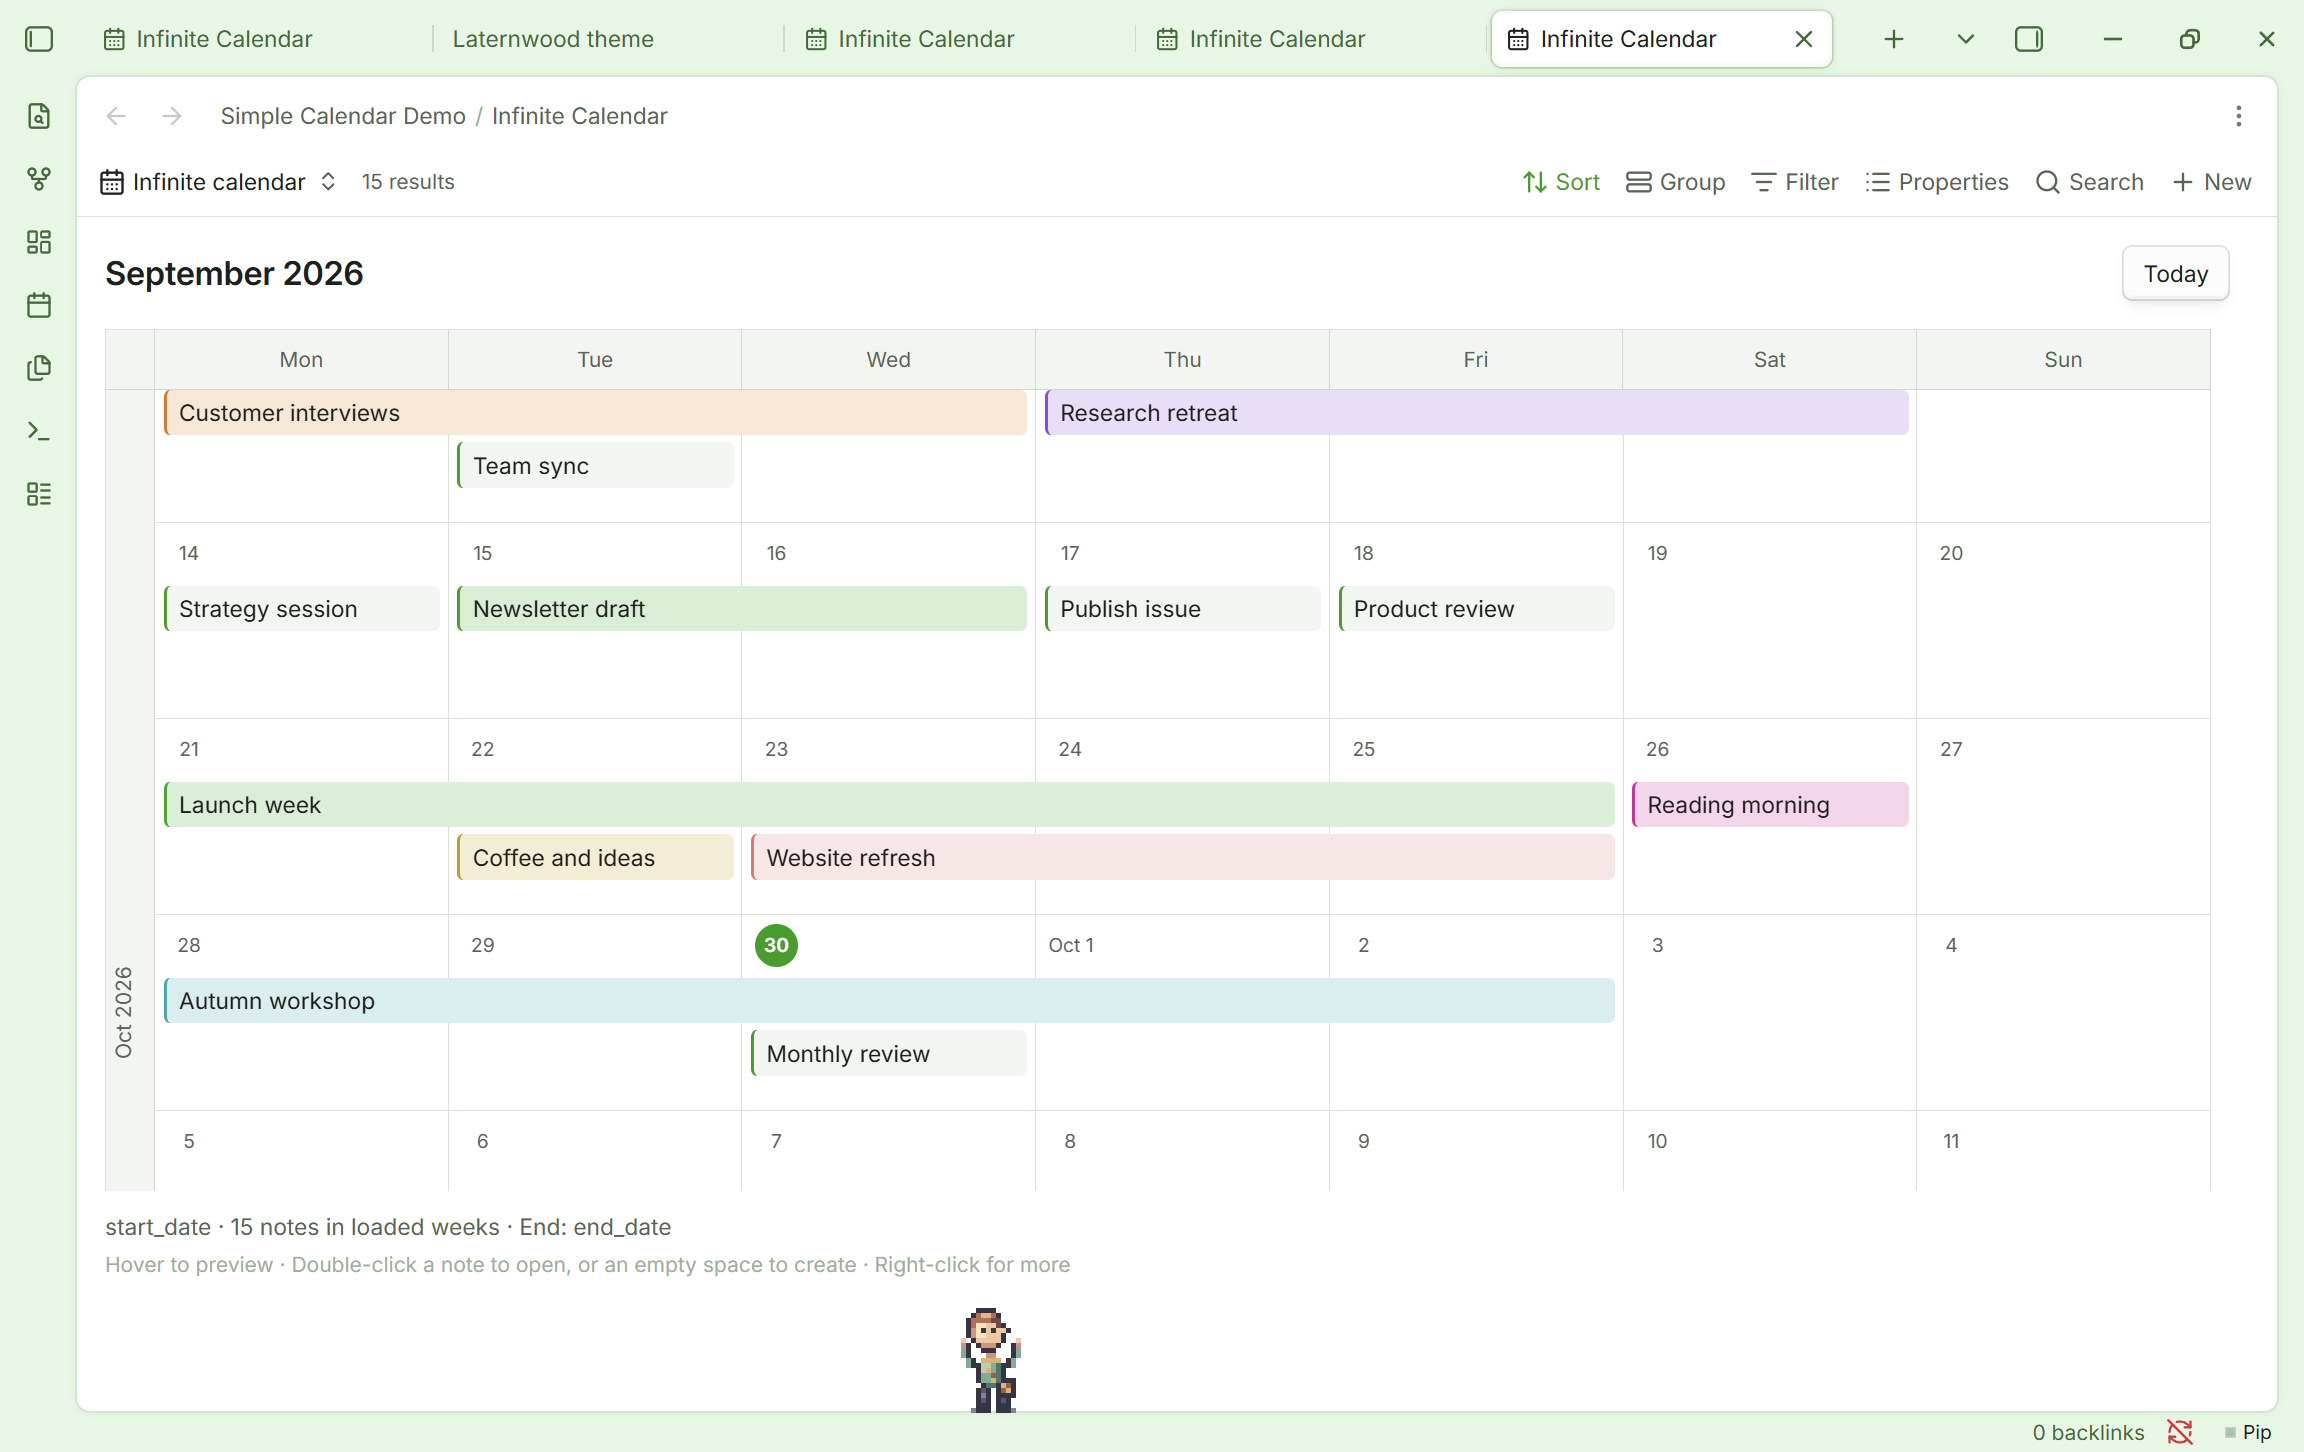Click the September 2026 heading
This screenshot has height=1452, width=2304.
234,273
